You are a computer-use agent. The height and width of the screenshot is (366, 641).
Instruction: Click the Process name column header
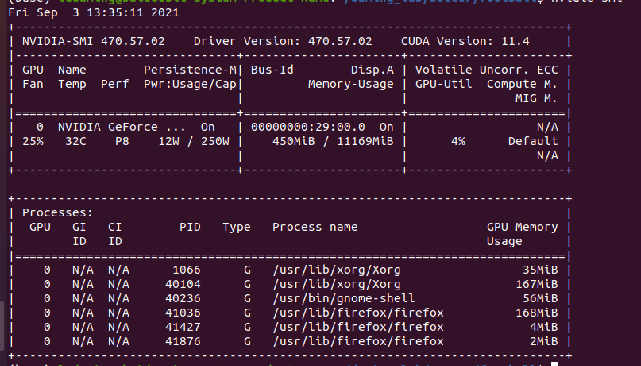click(315, 227)
